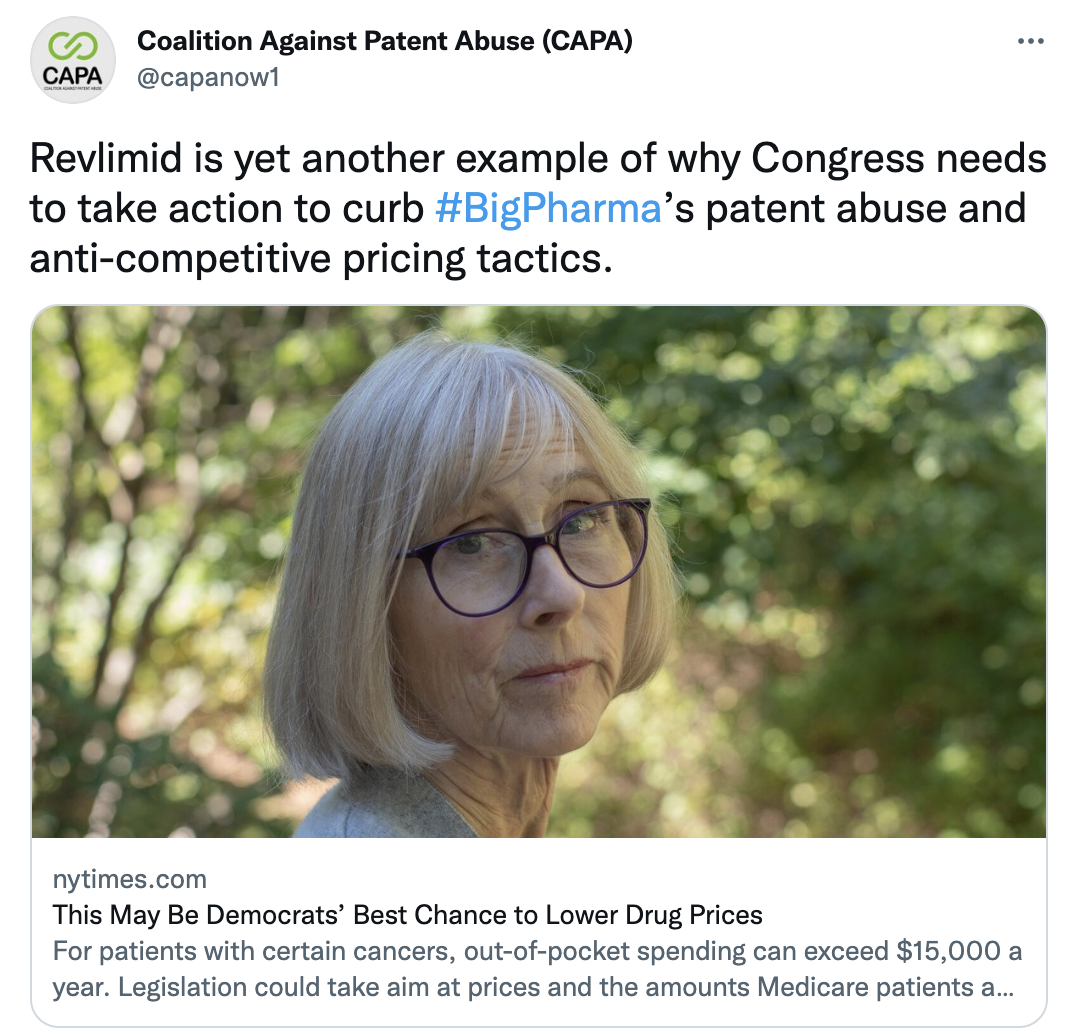Open the article preview photo of the woman
The image size is (1066, 1036).
click(538, 572)
